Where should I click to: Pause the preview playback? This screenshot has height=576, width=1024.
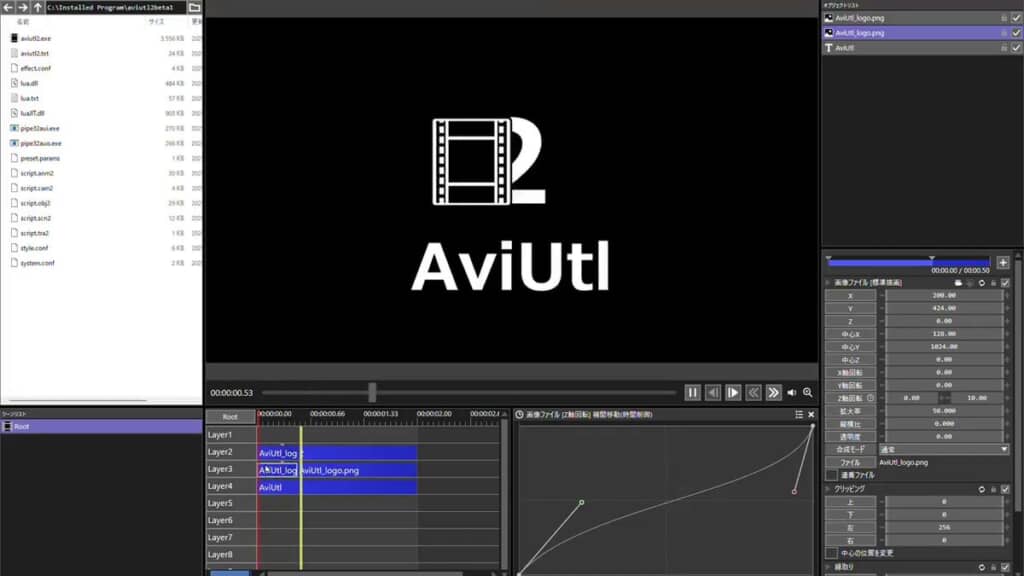[x=692, y=392]
